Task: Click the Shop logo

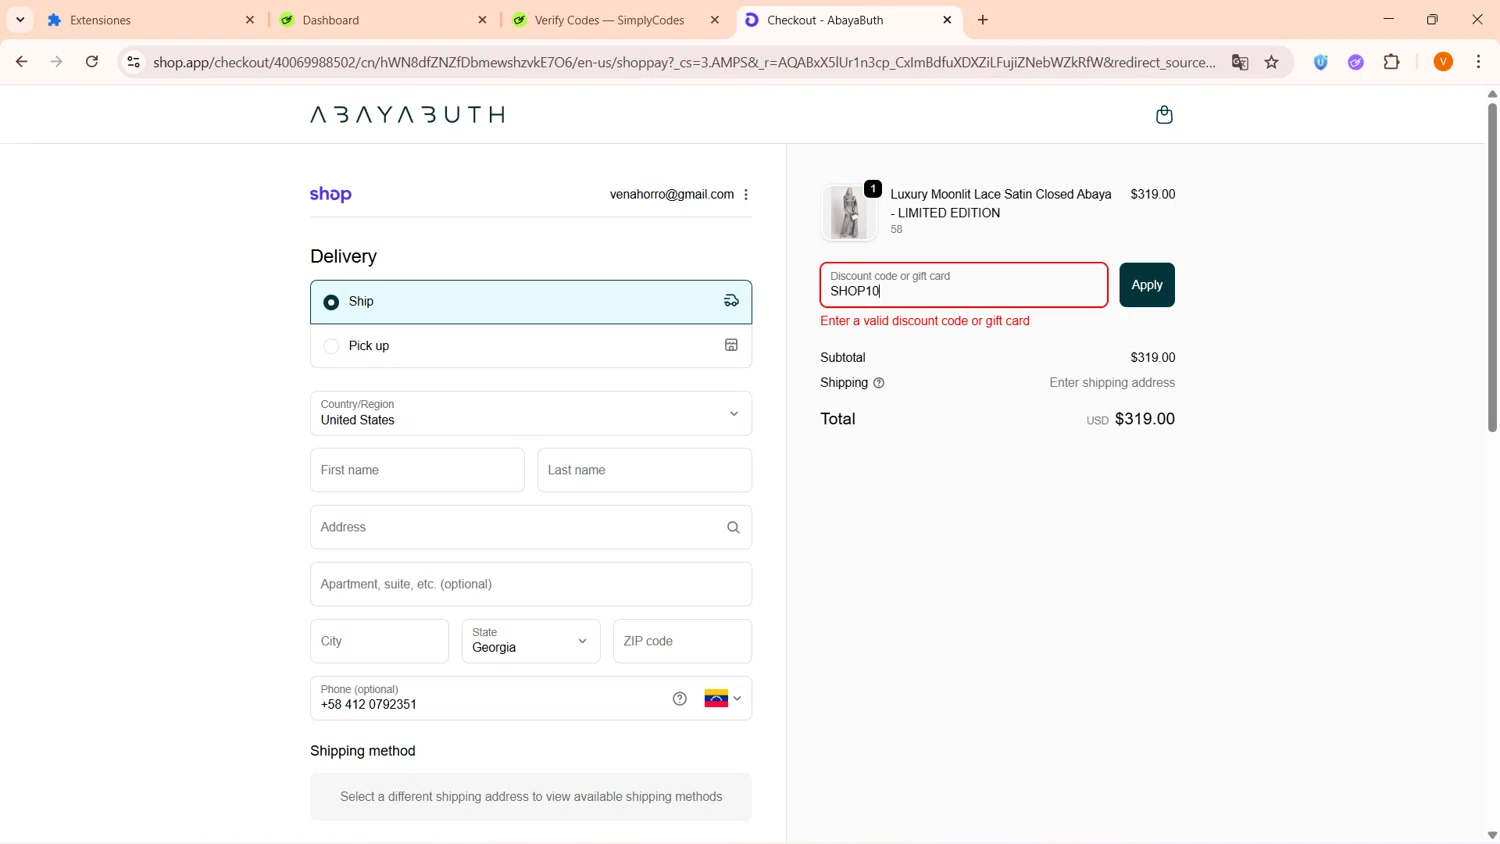Action: pos(331,194)
